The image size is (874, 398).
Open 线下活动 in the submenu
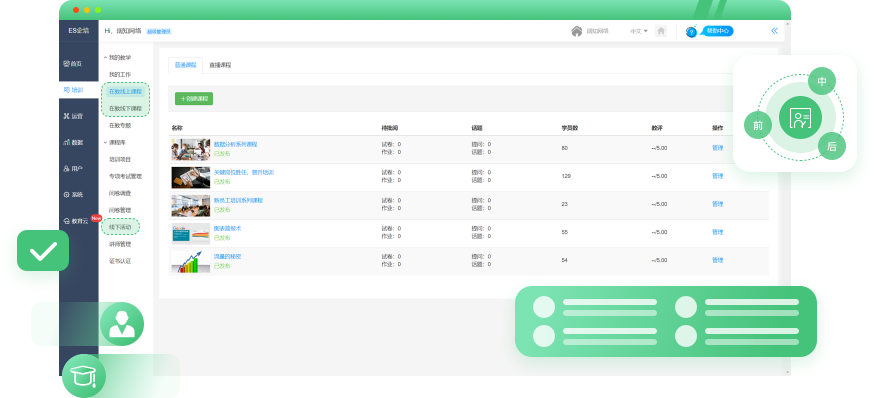click(120, 227)
